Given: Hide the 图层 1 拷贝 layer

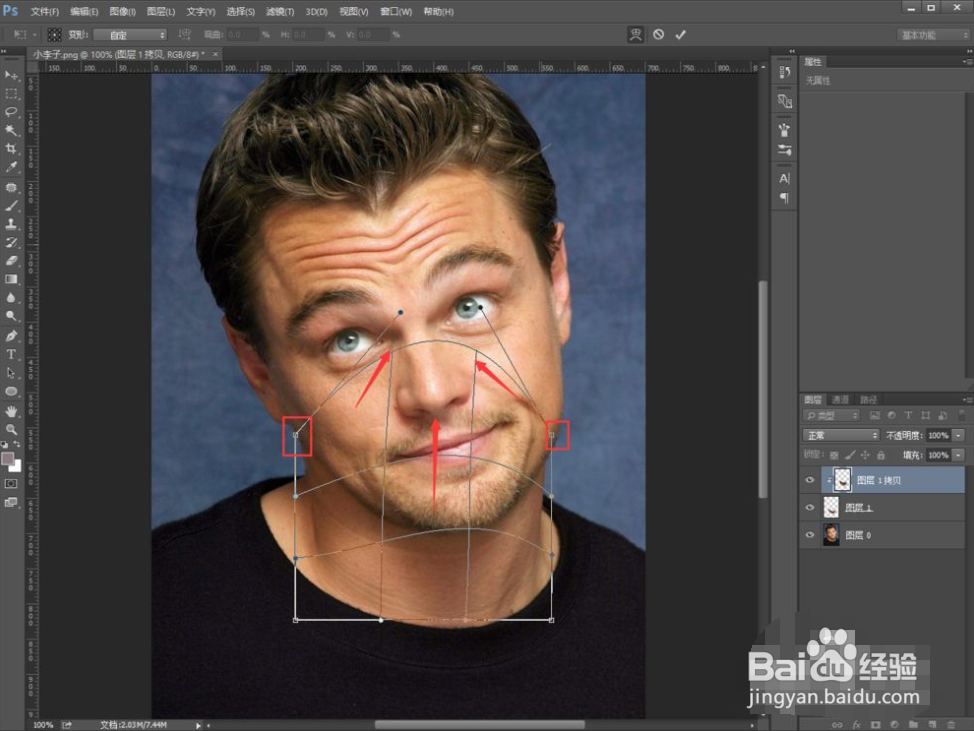Looking at the screenshot, I should point(809,480).
